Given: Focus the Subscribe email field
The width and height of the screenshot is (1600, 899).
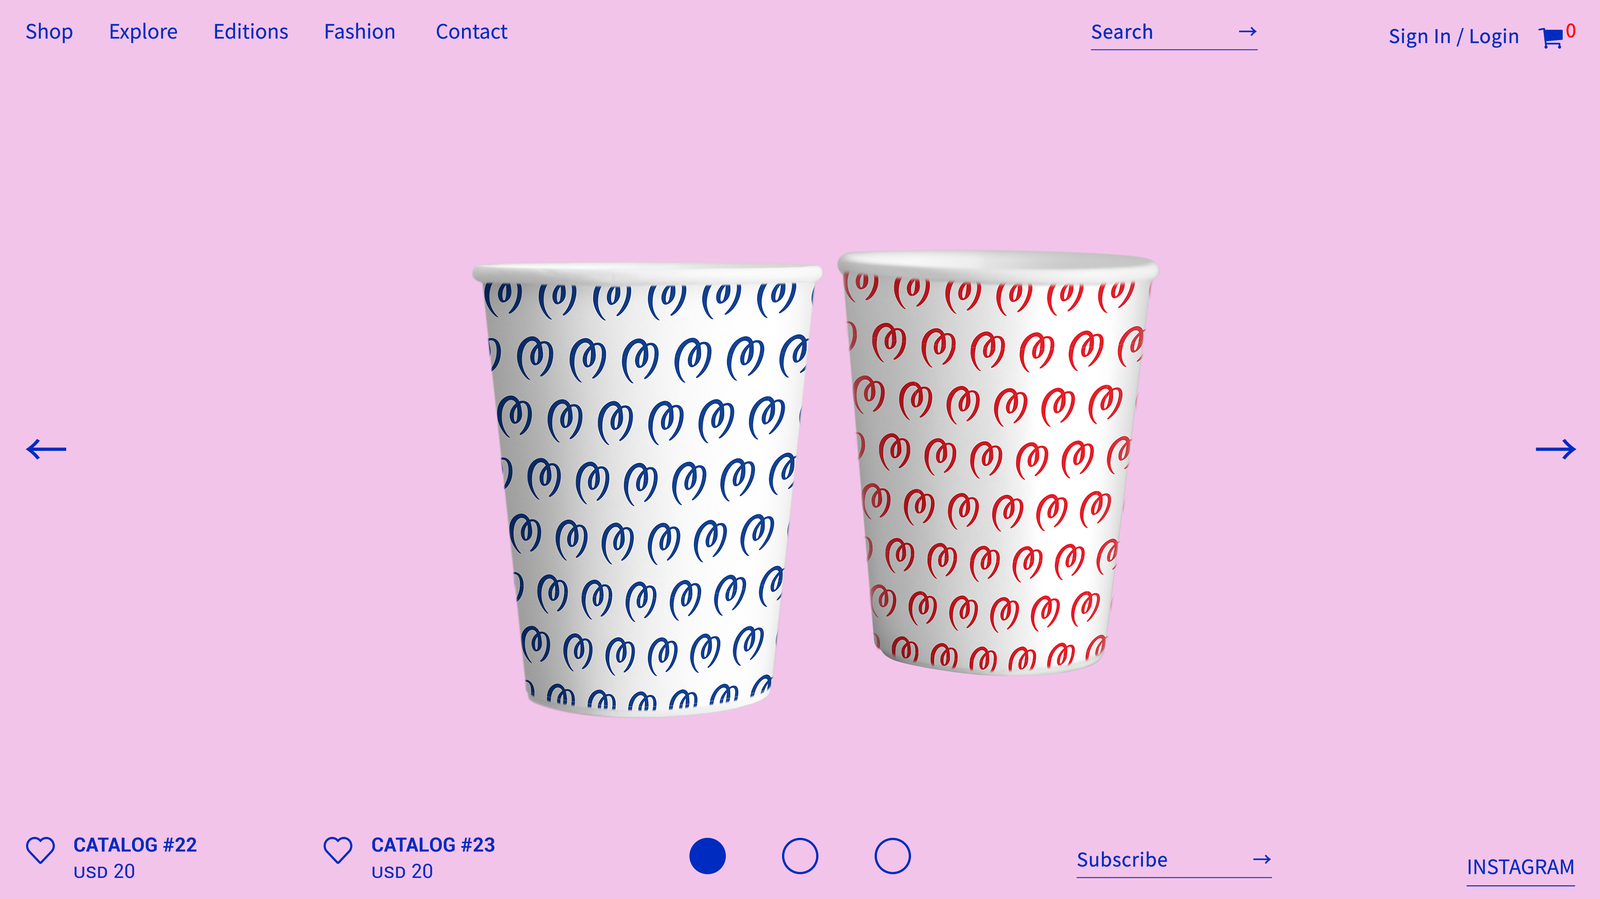Looking at the screenshot, I should pos(1160,859).
